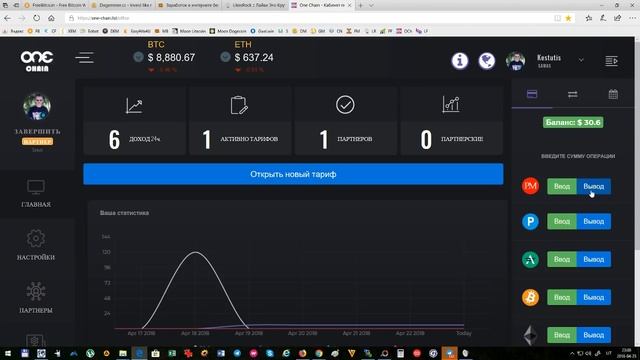Click the ETH coin icon

point(225,57)
